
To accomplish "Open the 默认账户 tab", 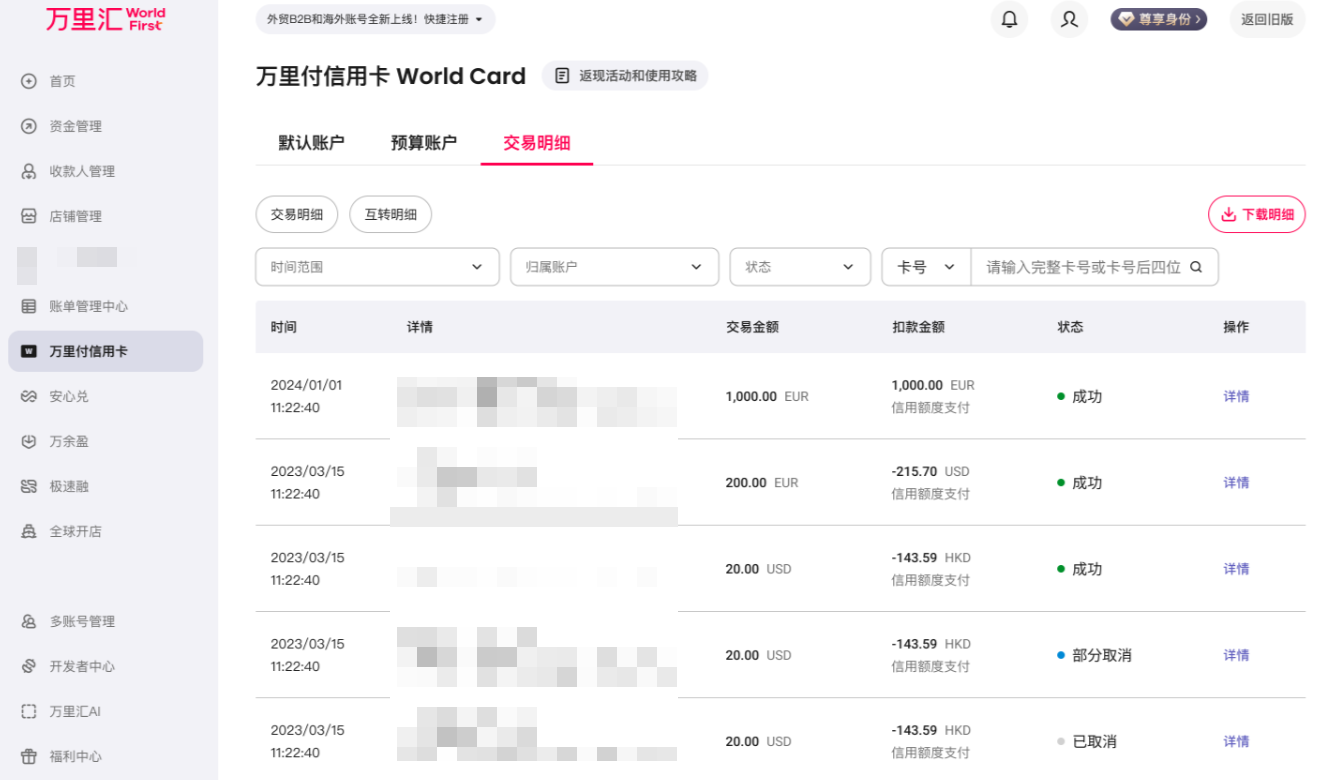I will coord(311,143).
